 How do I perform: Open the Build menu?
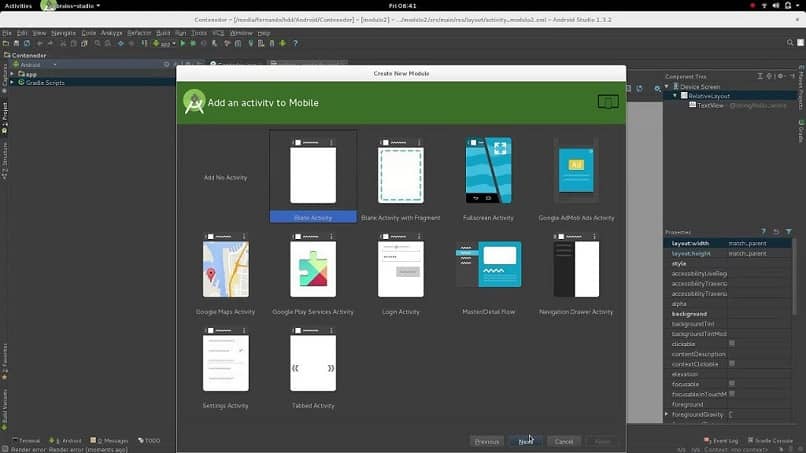tap(163, 33)
